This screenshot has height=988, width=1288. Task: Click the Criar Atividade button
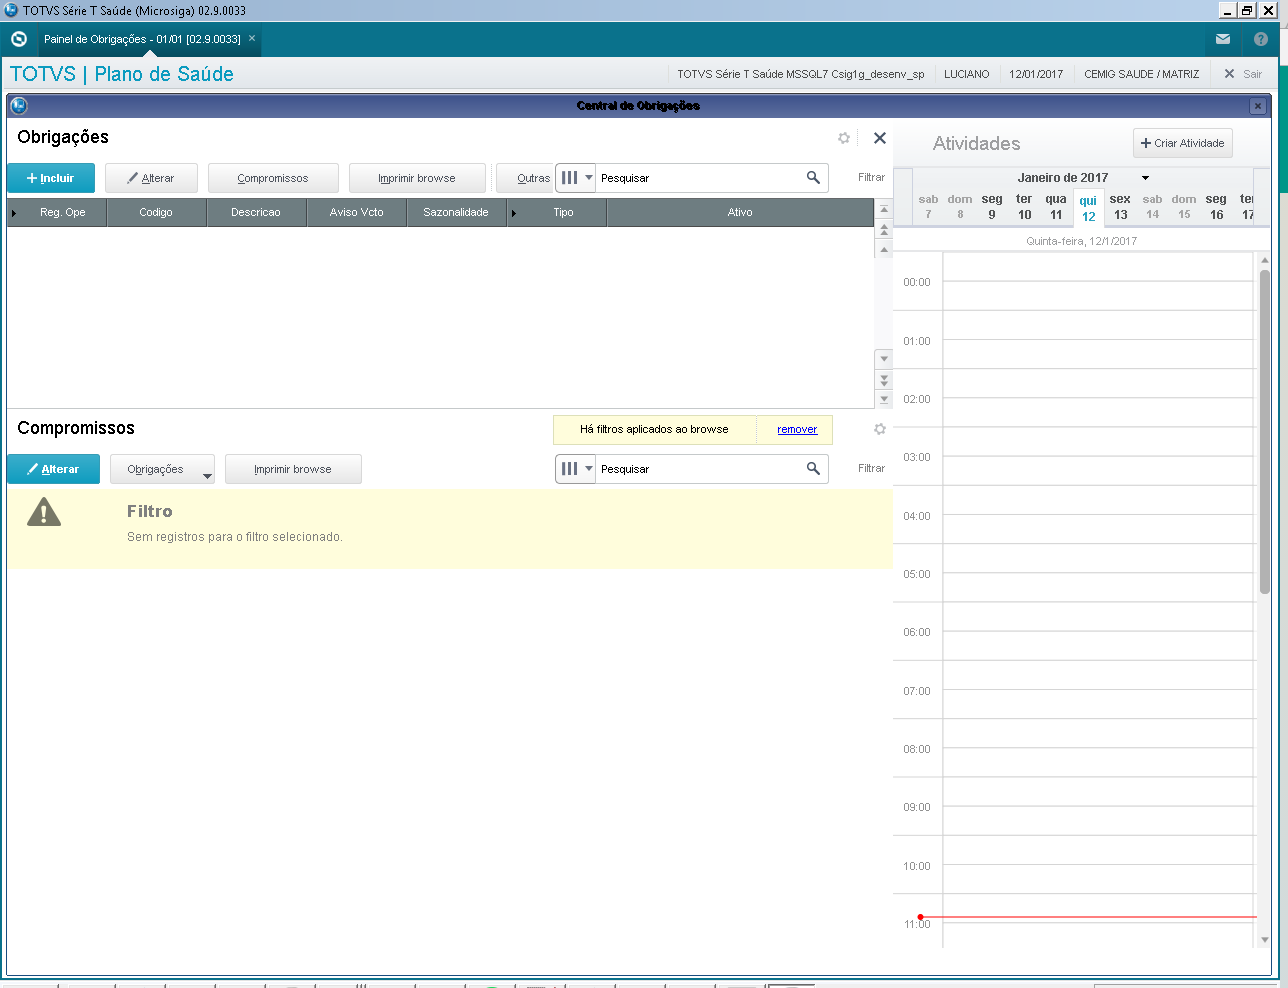(1183, 143)
